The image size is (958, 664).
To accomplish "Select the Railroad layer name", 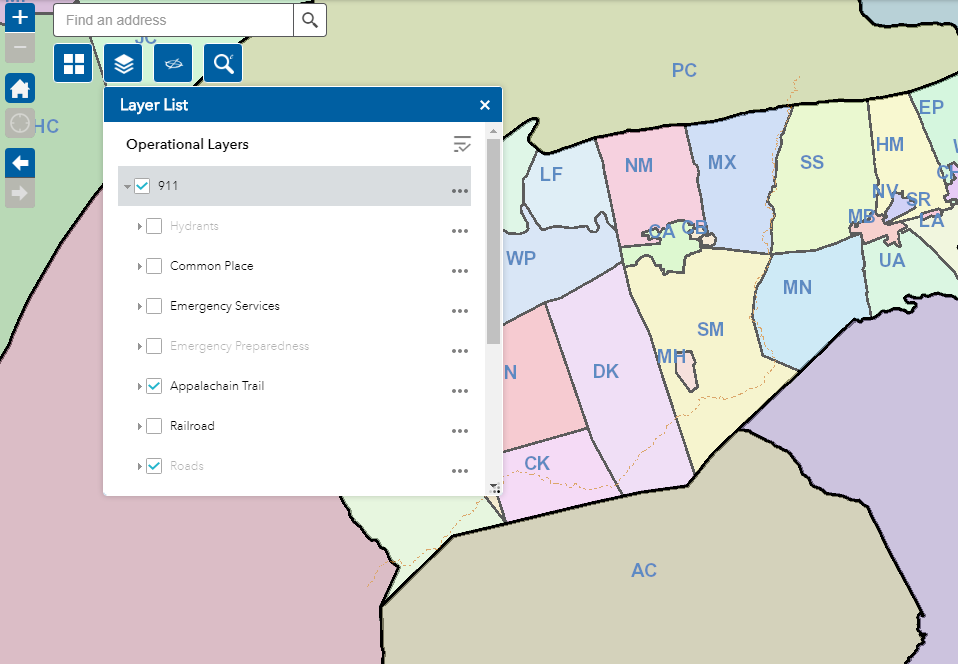I will [192, 426].
